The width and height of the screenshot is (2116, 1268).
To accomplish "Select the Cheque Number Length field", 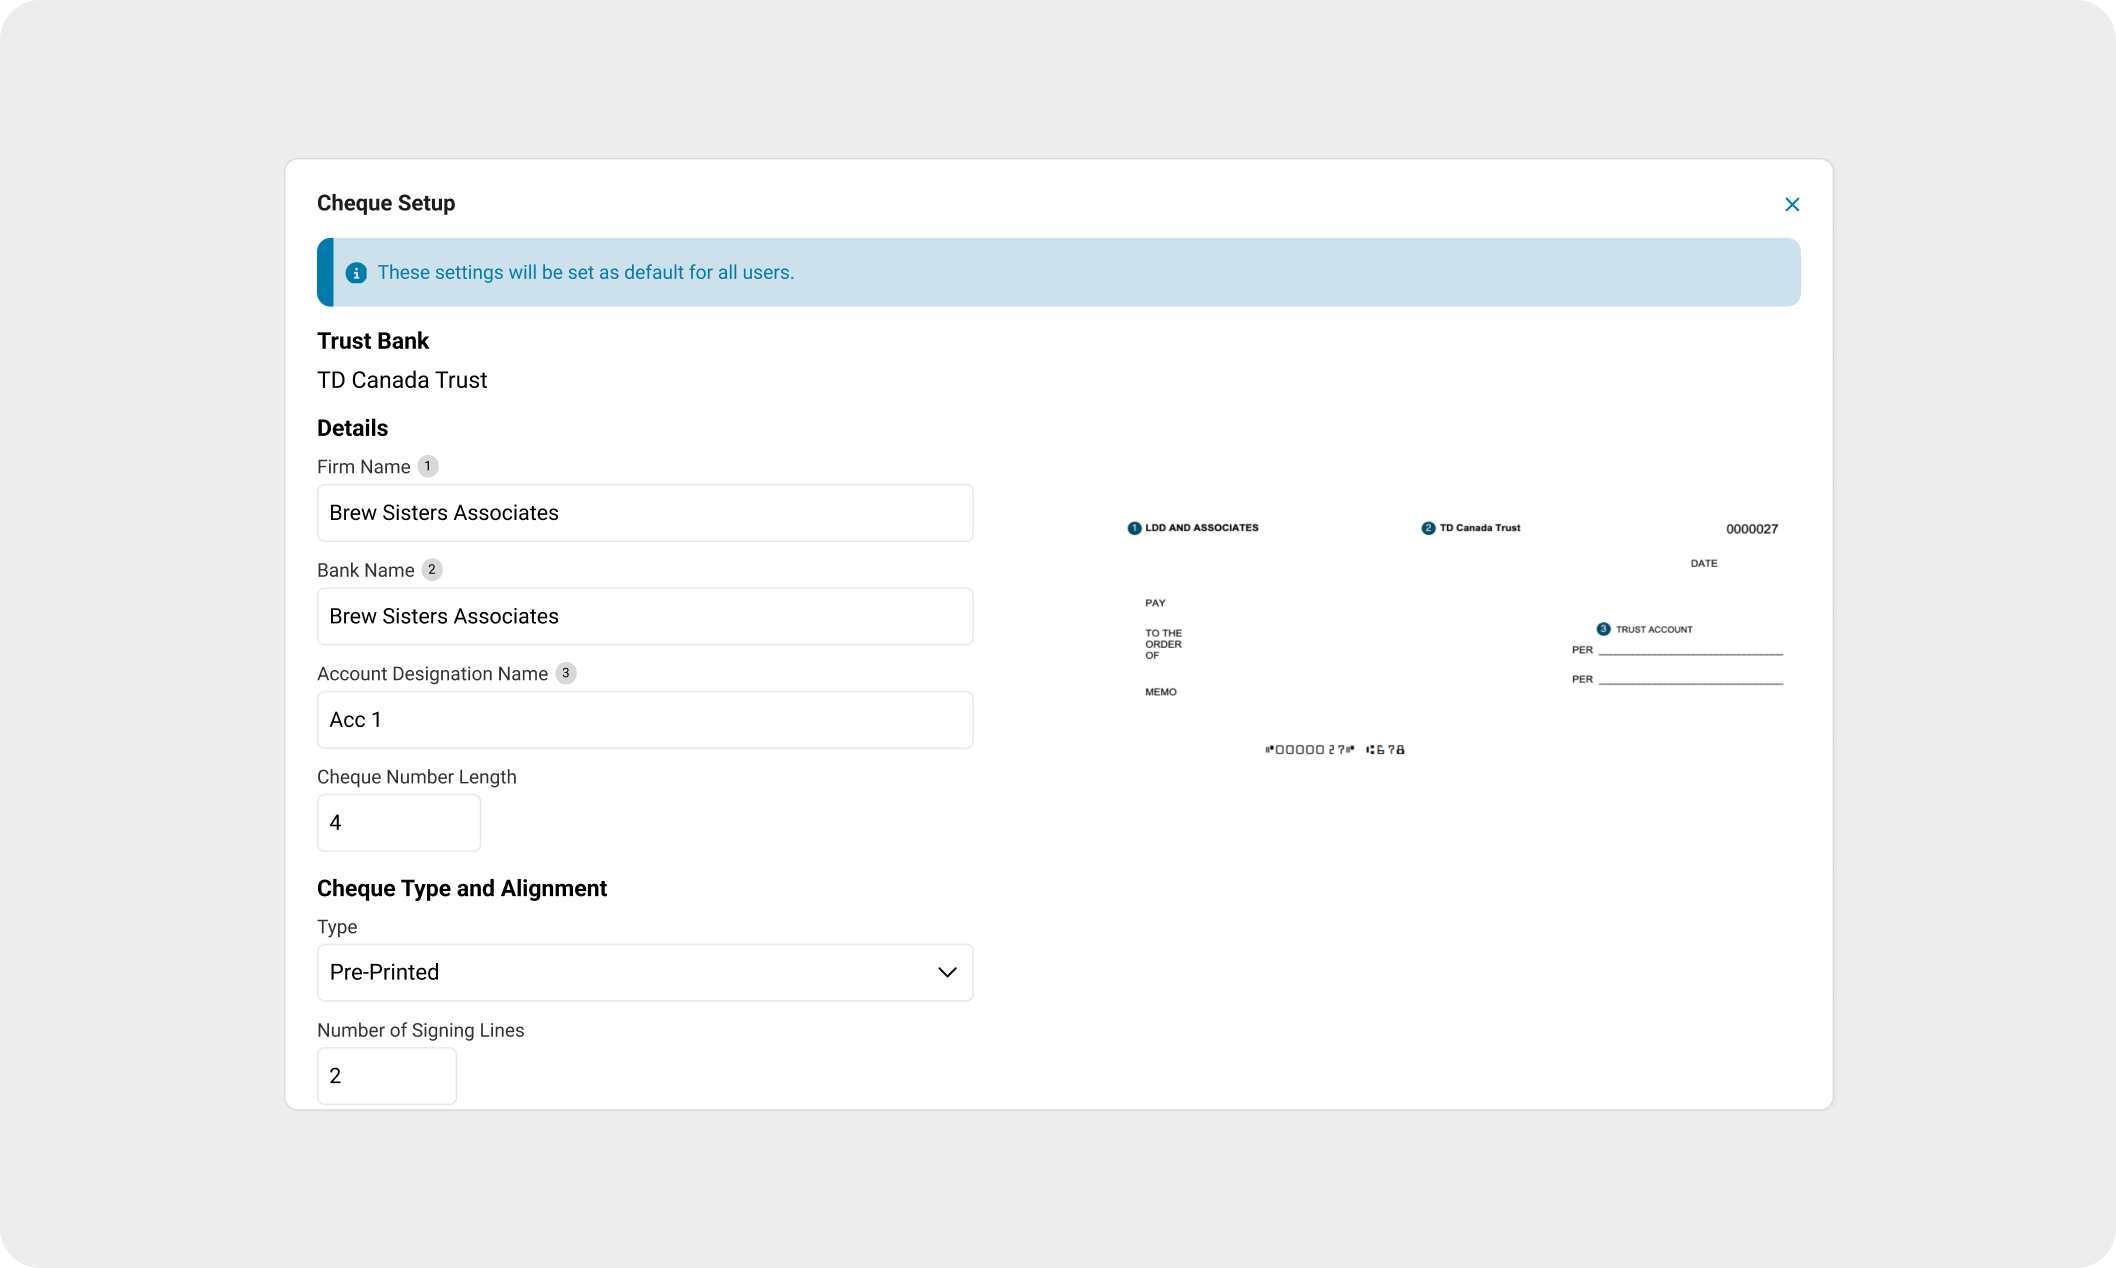I will click(398, 823).
